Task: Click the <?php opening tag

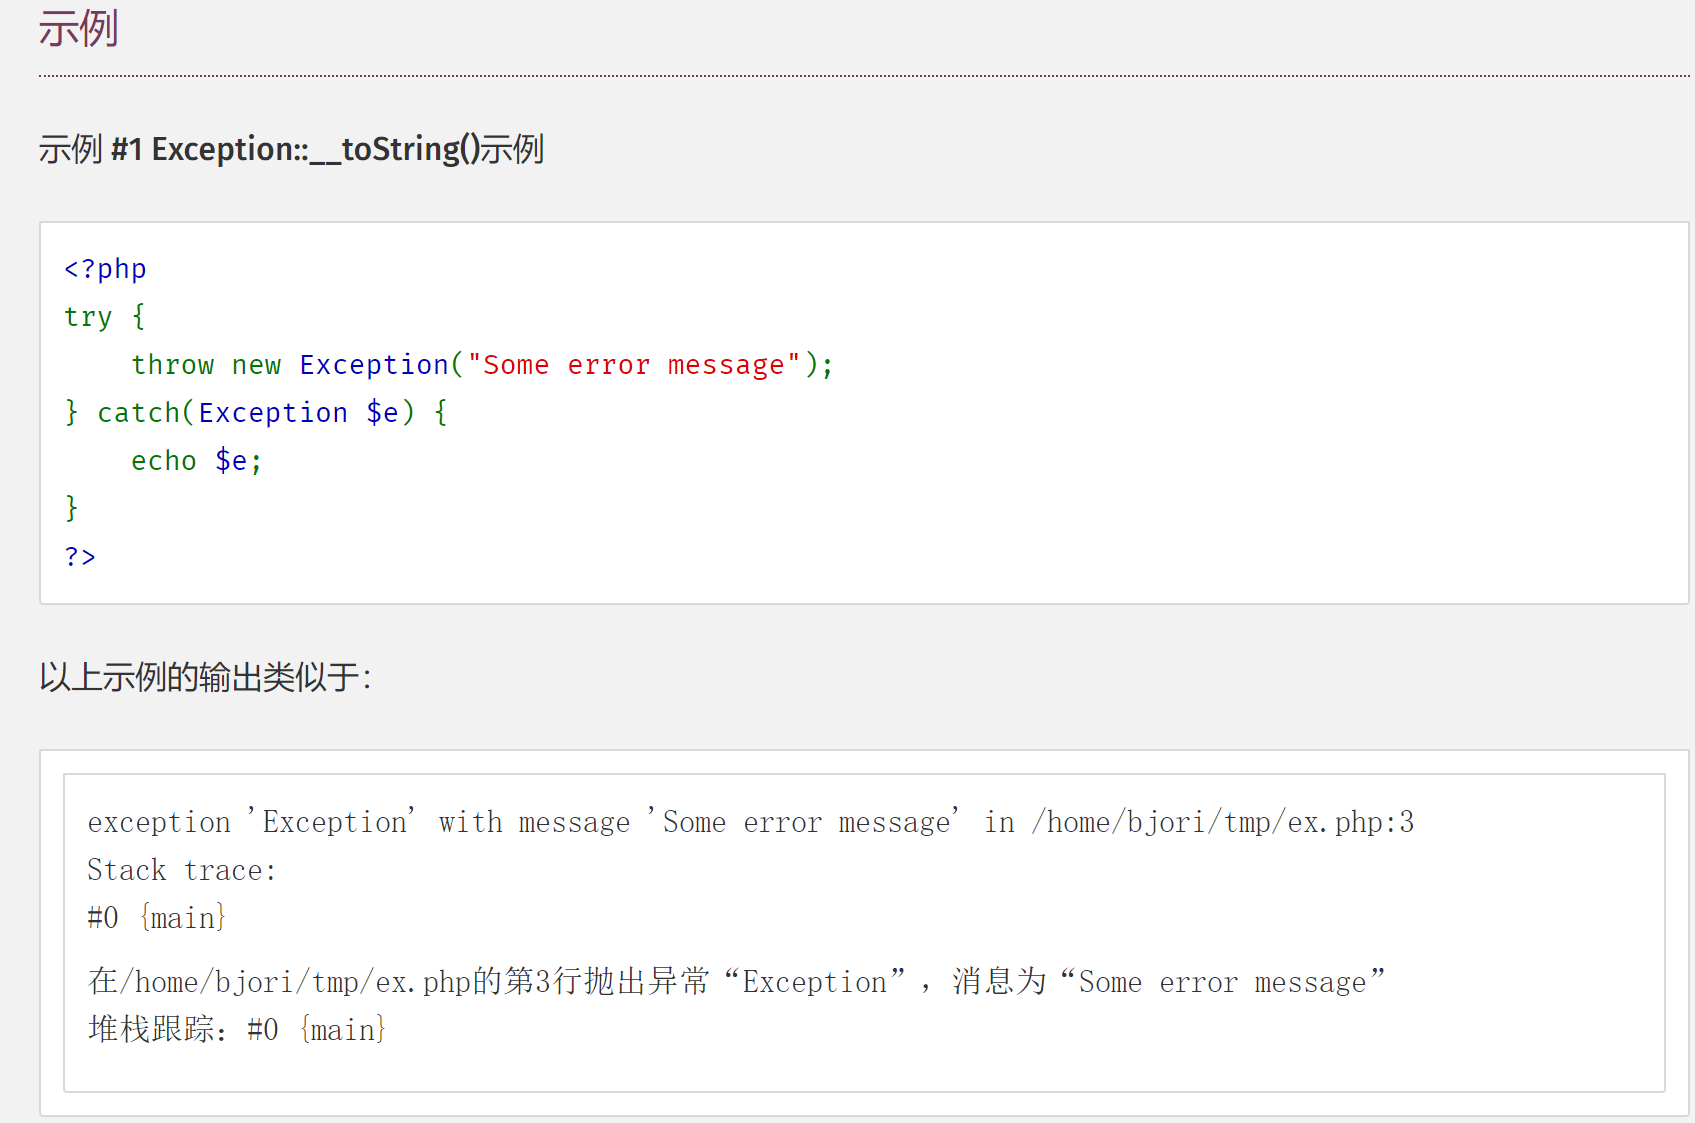Action: point(105,269)
